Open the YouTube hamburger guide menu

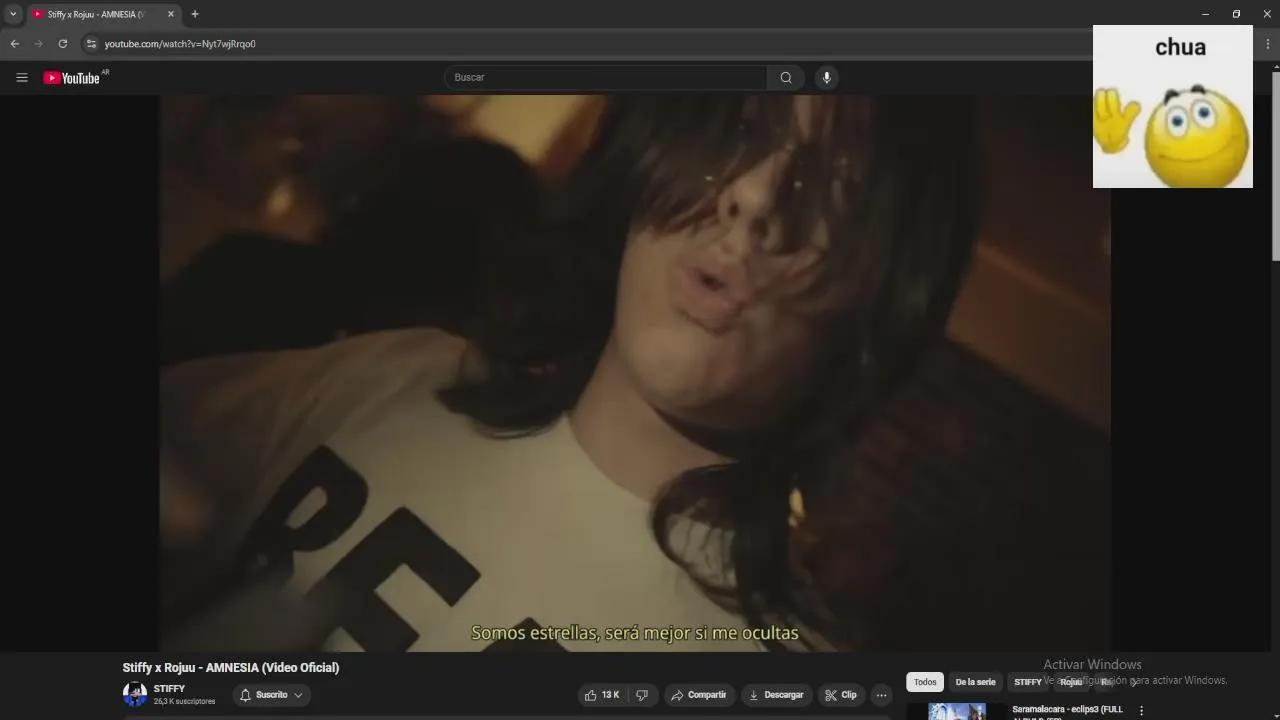pos(22,77)
